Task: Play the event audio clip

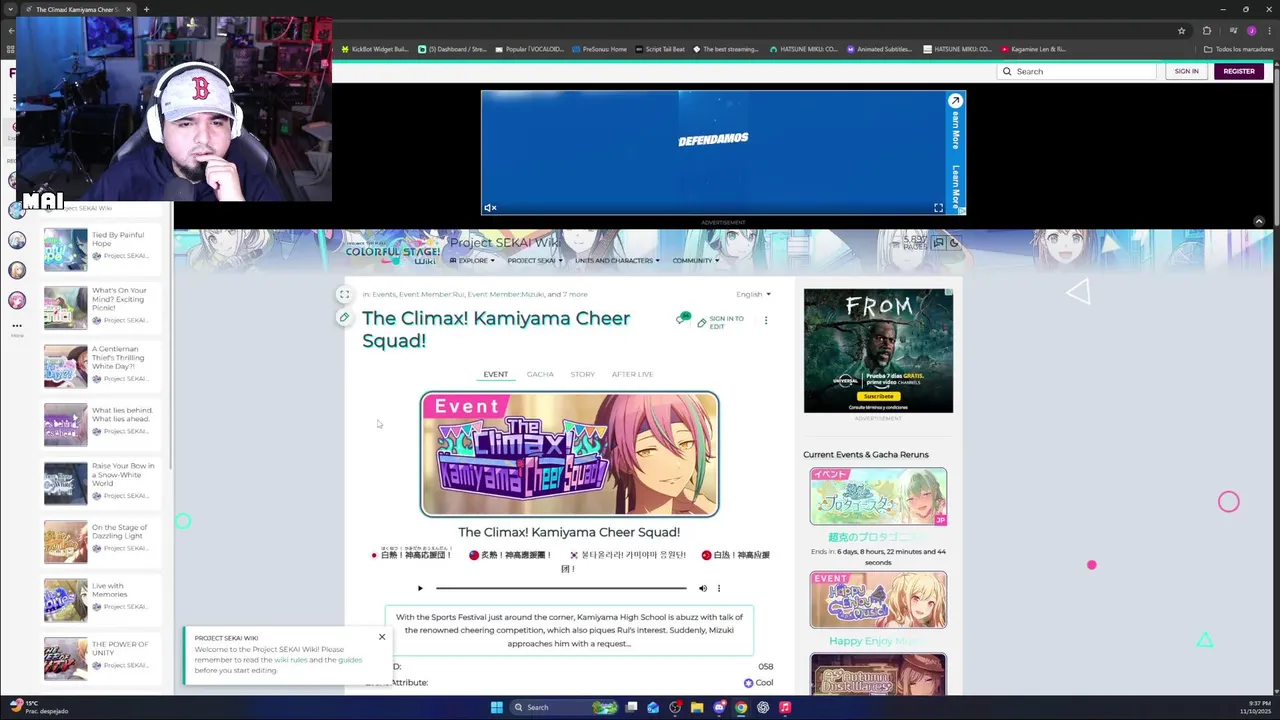Action: click(x=420, y=588)
